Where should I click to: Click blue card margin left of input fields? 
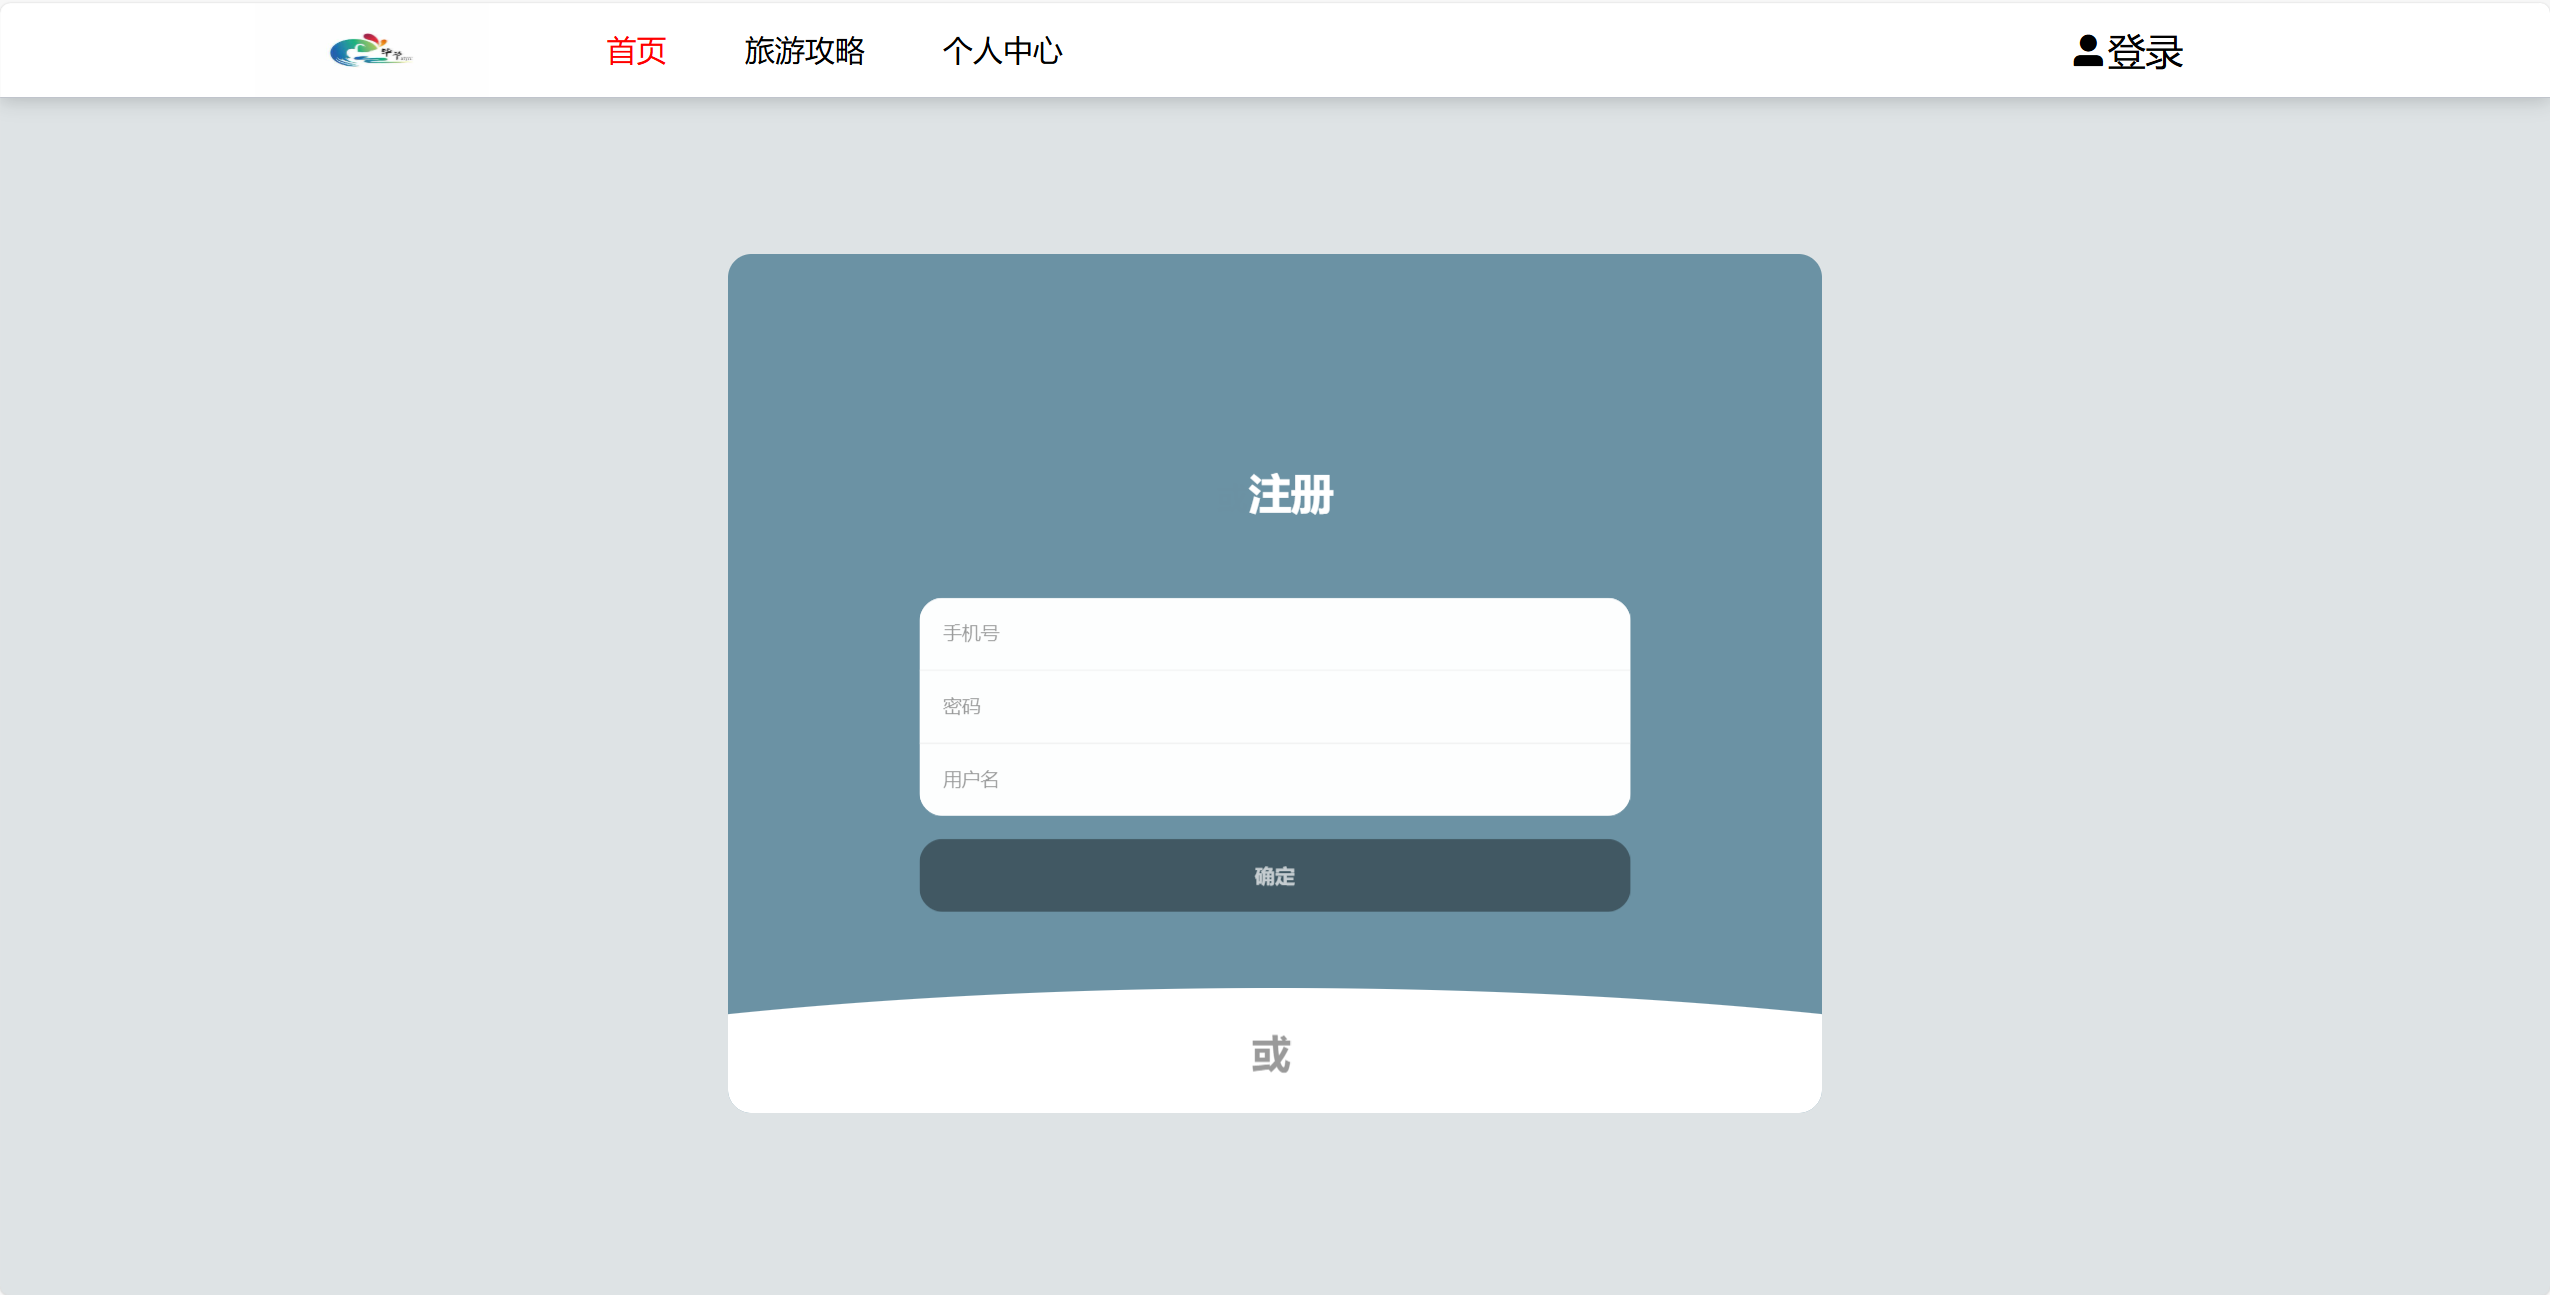[822, 707]
